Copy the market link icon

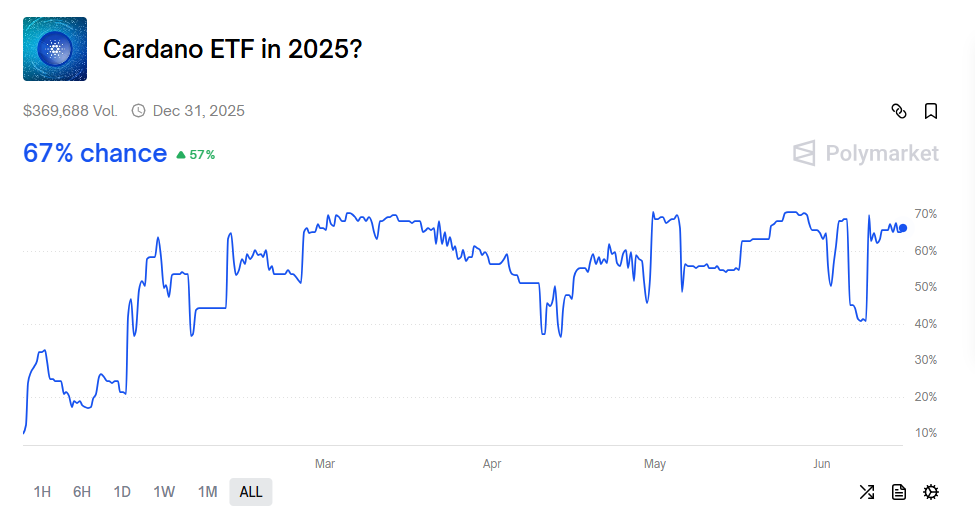pyautogui.click(x=898, y=111)
